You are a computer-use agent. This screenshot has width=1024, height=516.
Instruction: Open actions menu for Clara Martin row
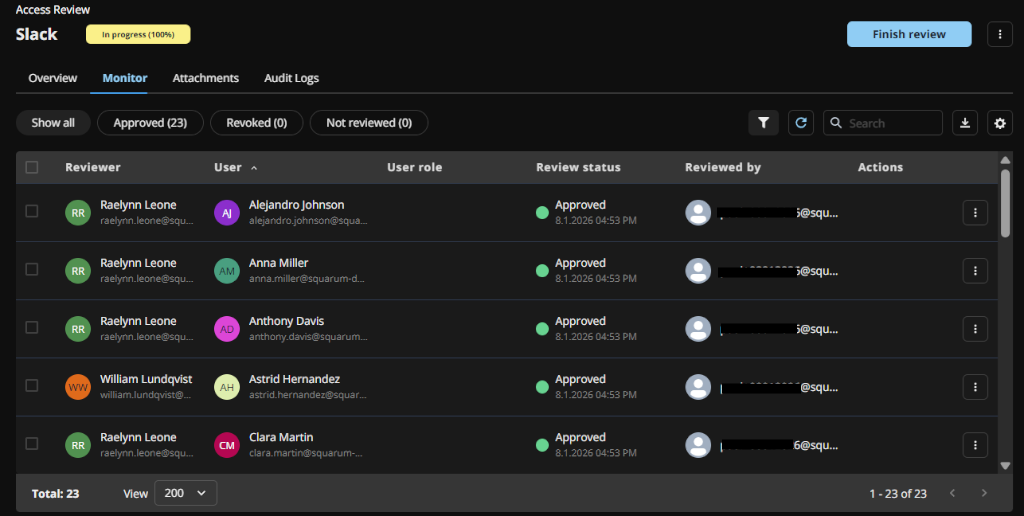click(975, 445)
